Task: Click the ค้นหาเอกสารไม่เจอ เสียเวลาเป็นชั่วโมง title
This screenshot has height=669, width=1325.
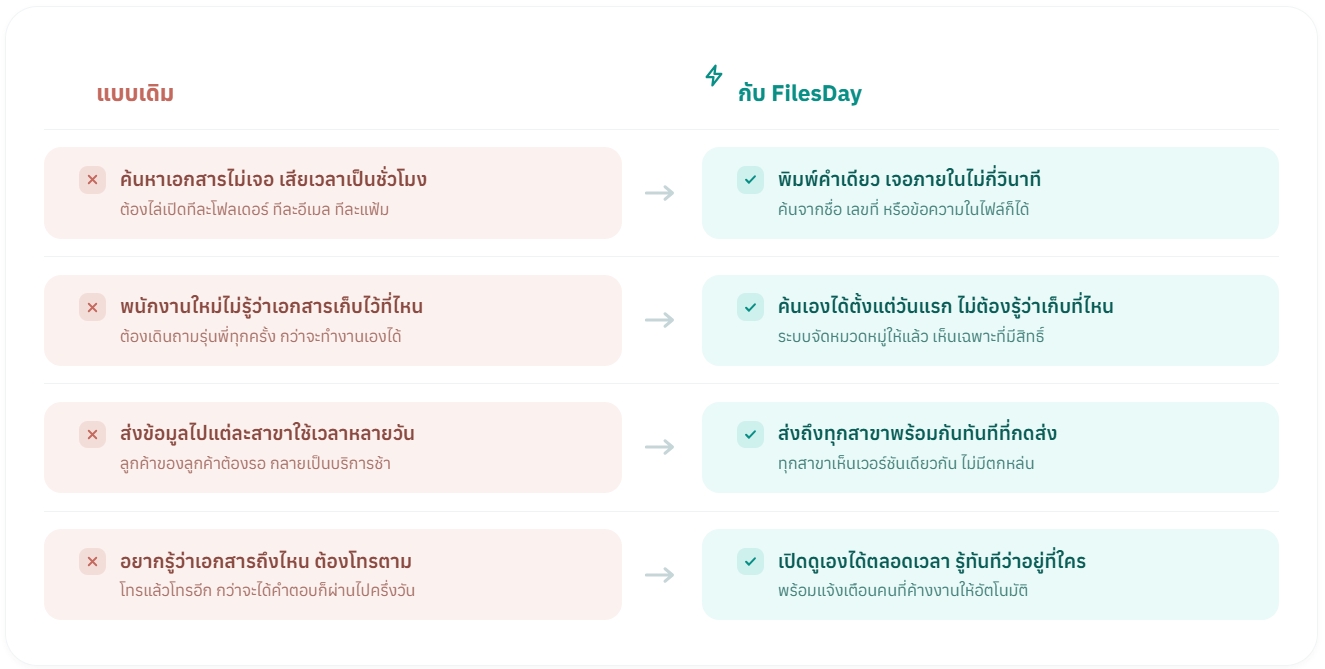Action: [x=273, y=180]
